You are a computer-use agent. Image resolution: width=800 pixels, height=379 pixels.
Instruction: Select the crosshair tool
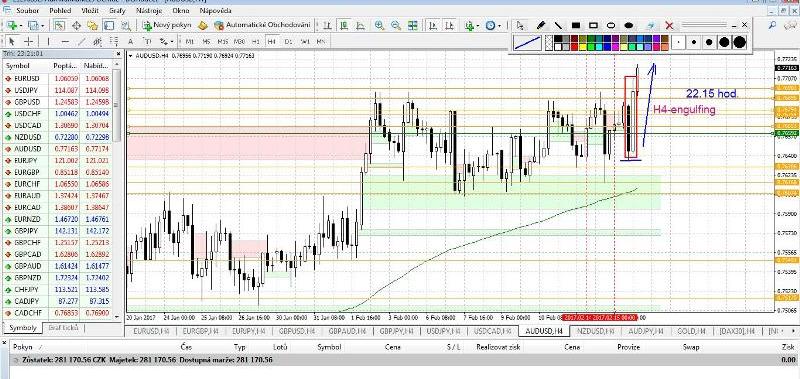(x=29, y=41)
